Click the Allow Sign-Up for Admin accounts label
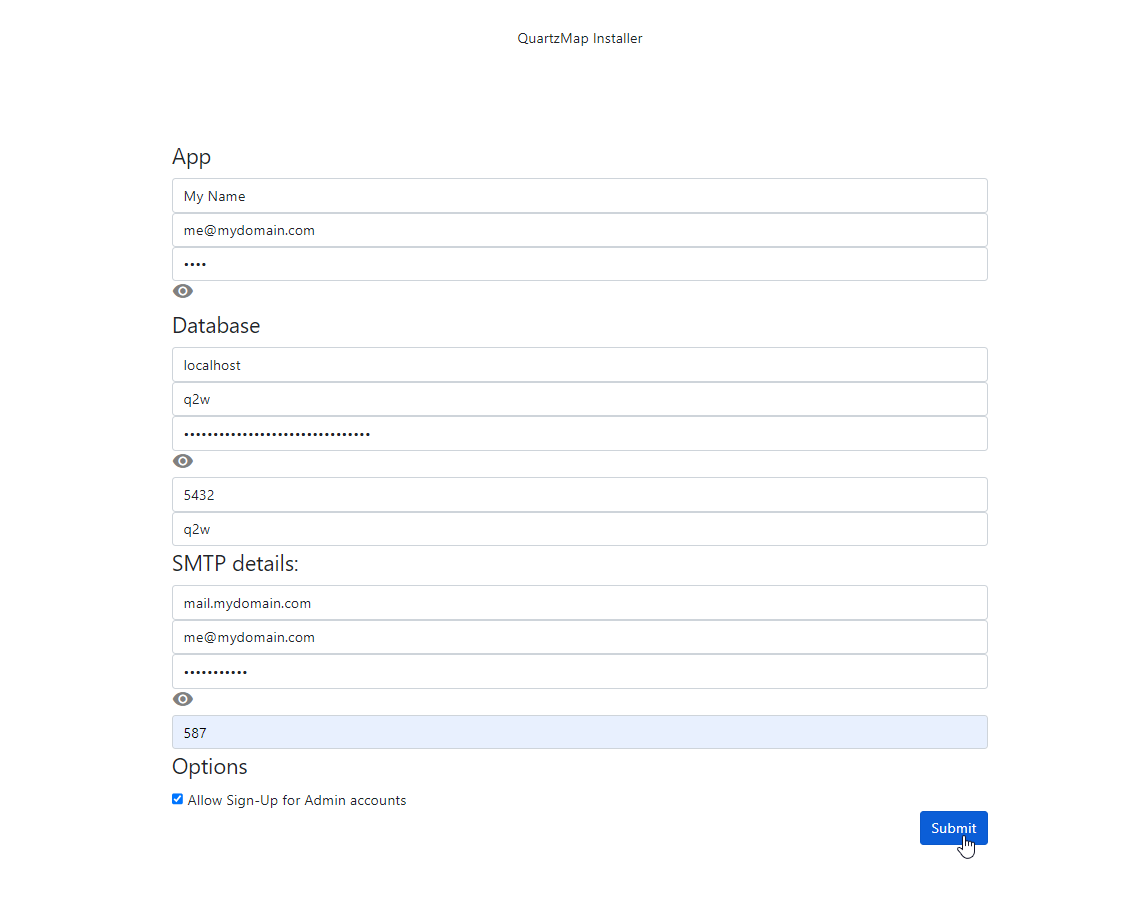 (x=297, y=800)
